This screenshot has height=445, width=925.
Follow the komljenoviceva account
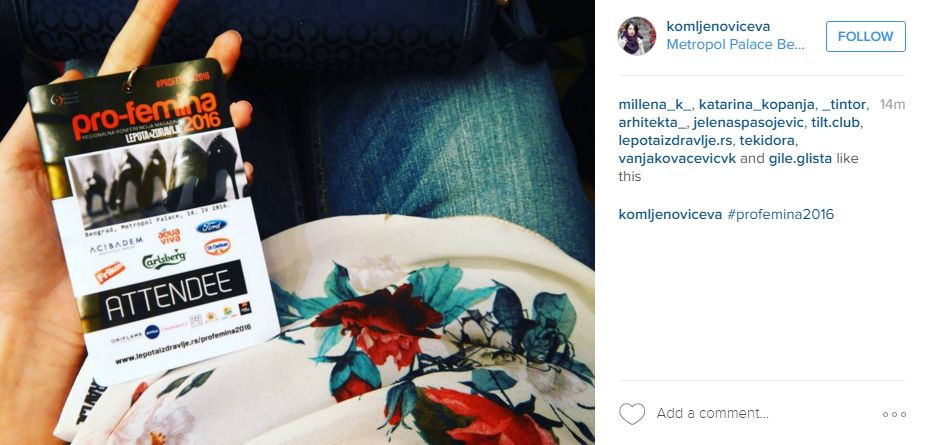(865, 37)
